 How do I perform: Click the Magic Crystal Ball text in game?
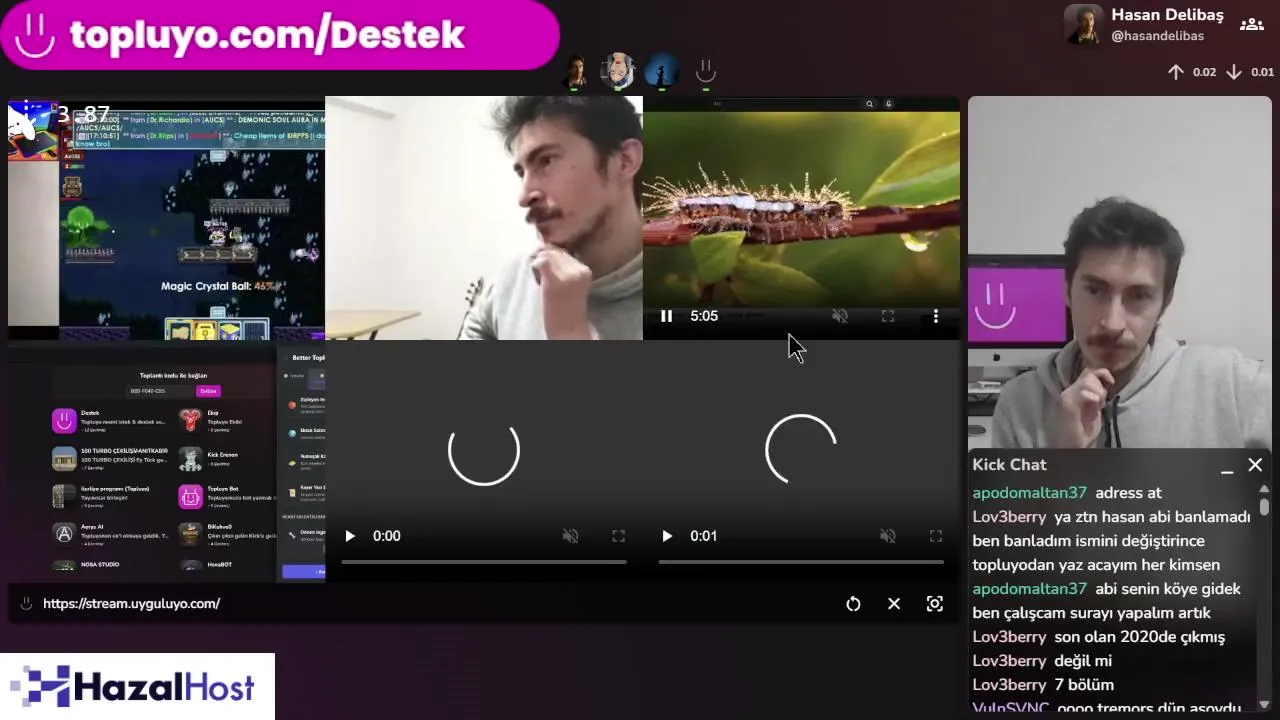point(217,287)
